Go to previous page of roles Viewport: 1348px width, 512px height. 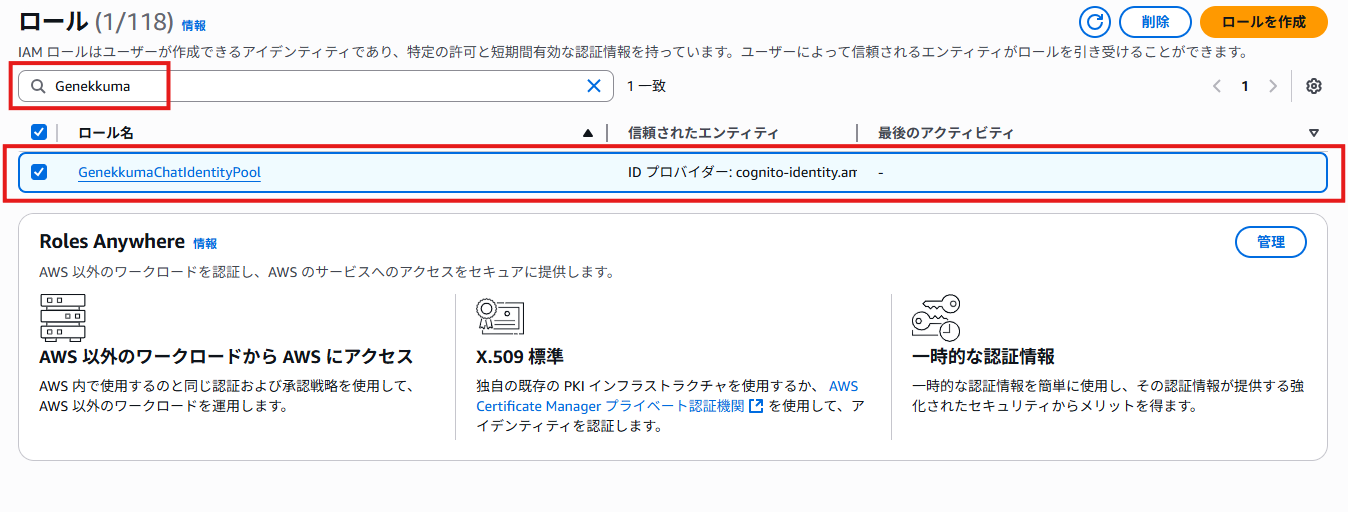[1217, 86]
